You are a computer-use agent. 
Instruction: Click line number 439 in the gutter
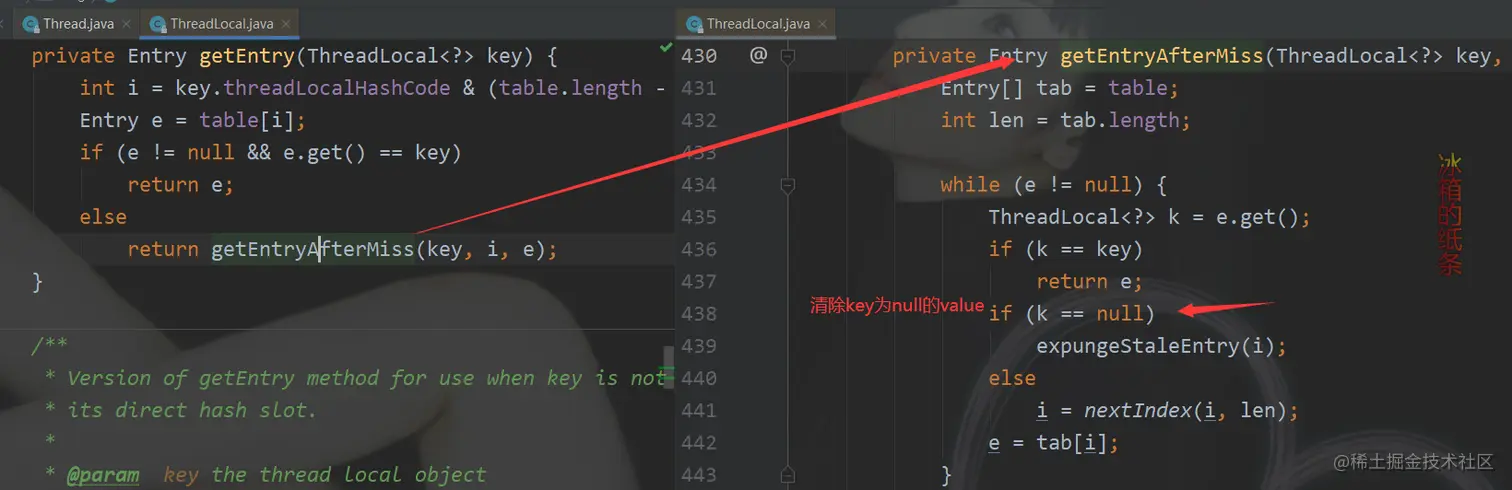[x=699, y=345]
